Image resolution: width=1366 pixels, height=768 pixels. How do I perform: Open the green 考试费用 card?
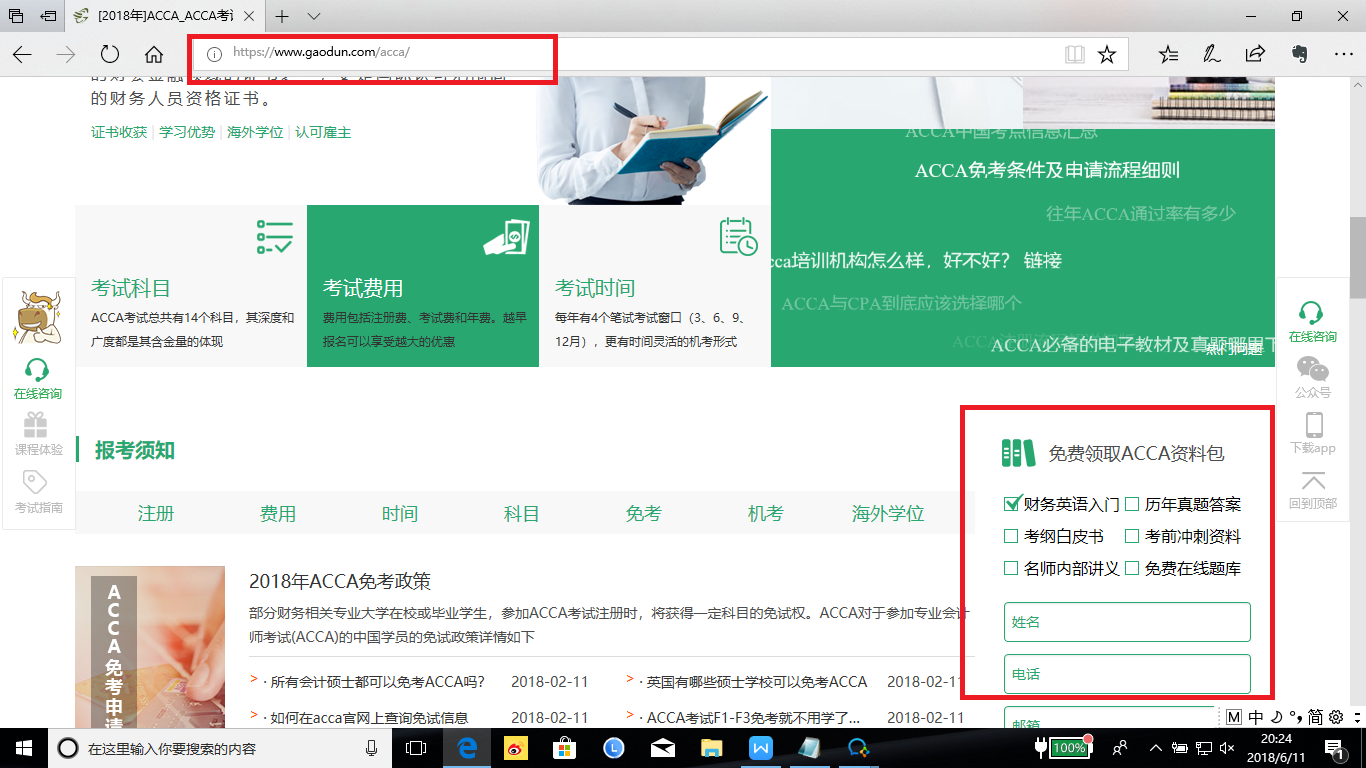coord(423,286)
